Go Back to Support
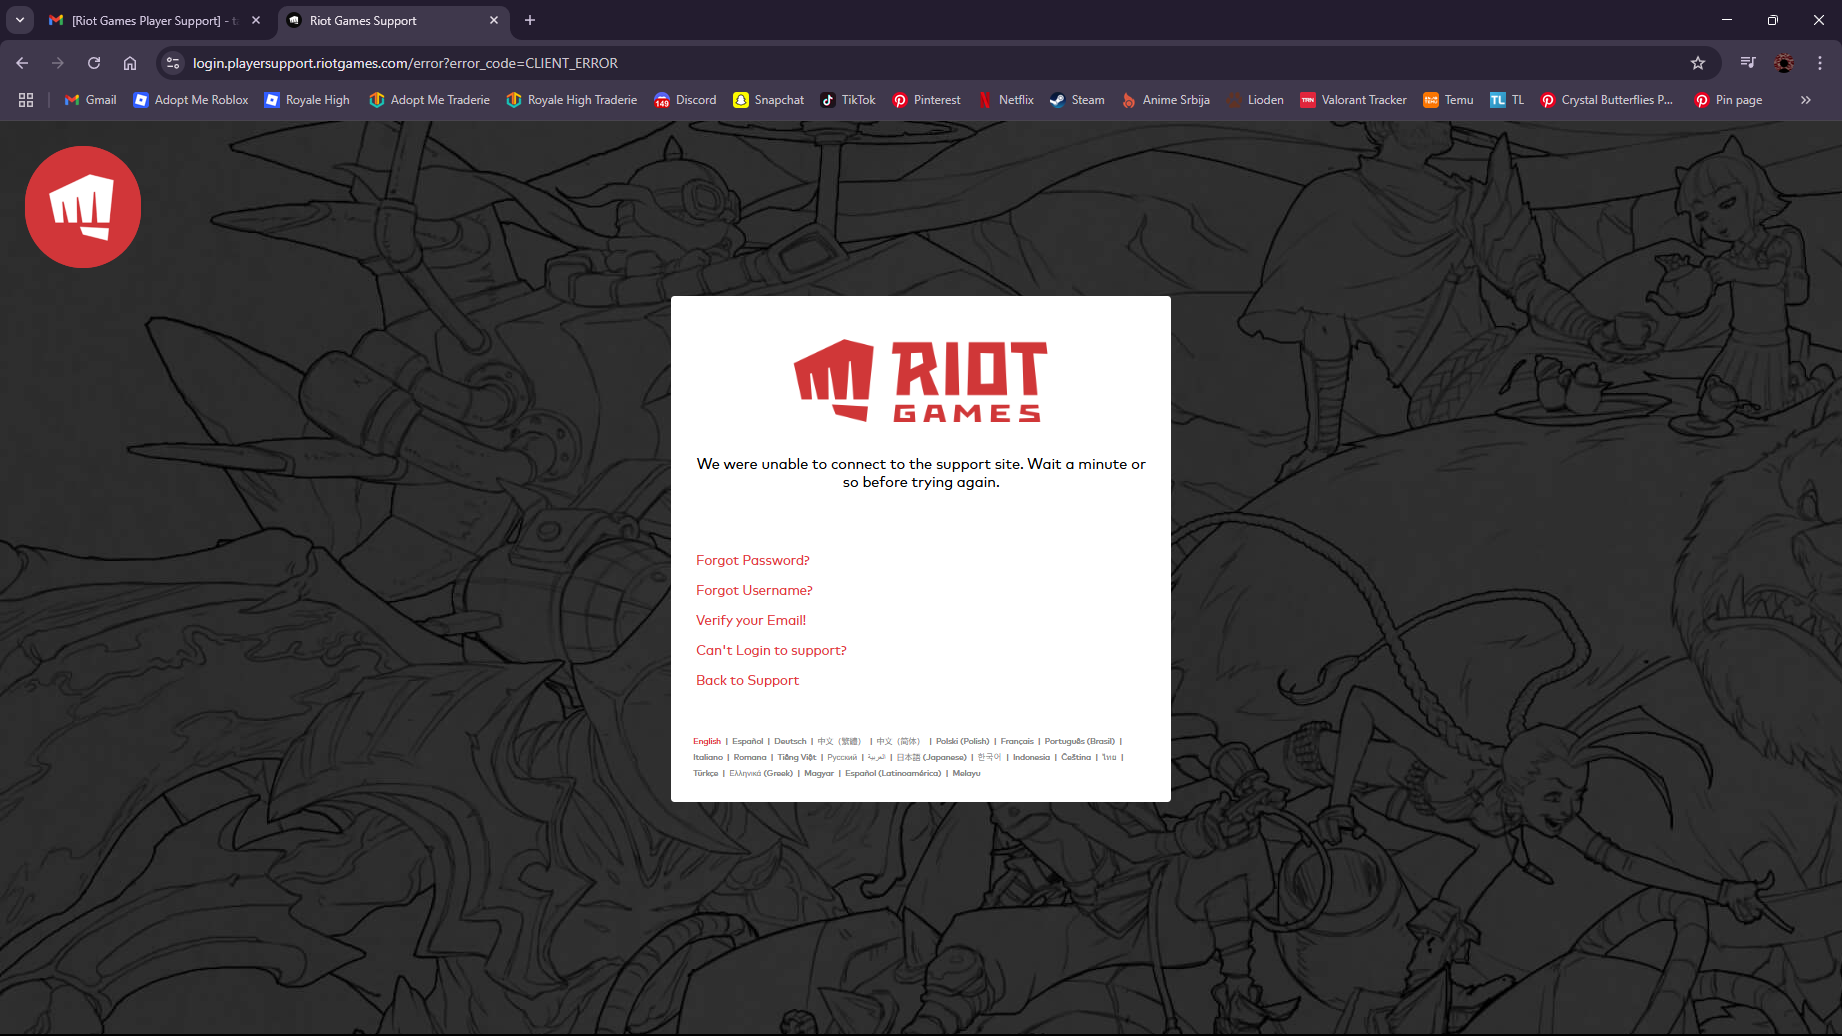 pyautogui.click(x=748, y=680)
